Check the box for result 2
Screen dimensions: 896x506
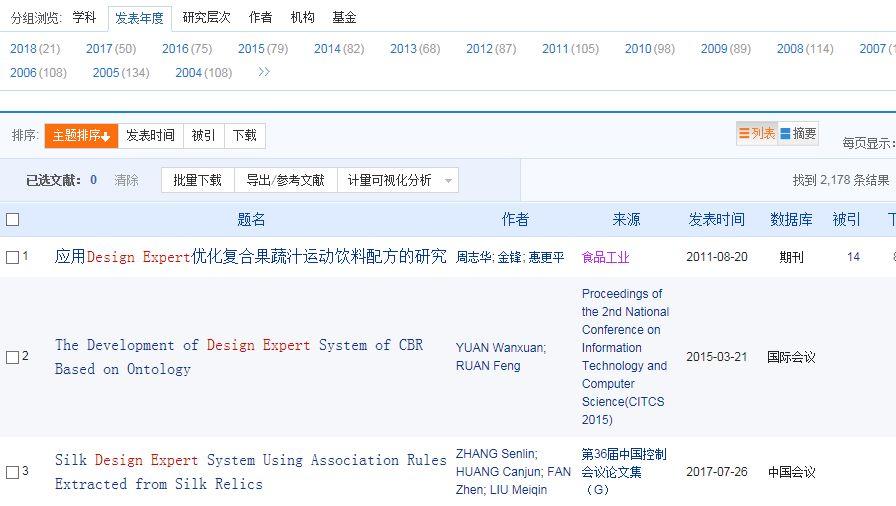point(13,357)
